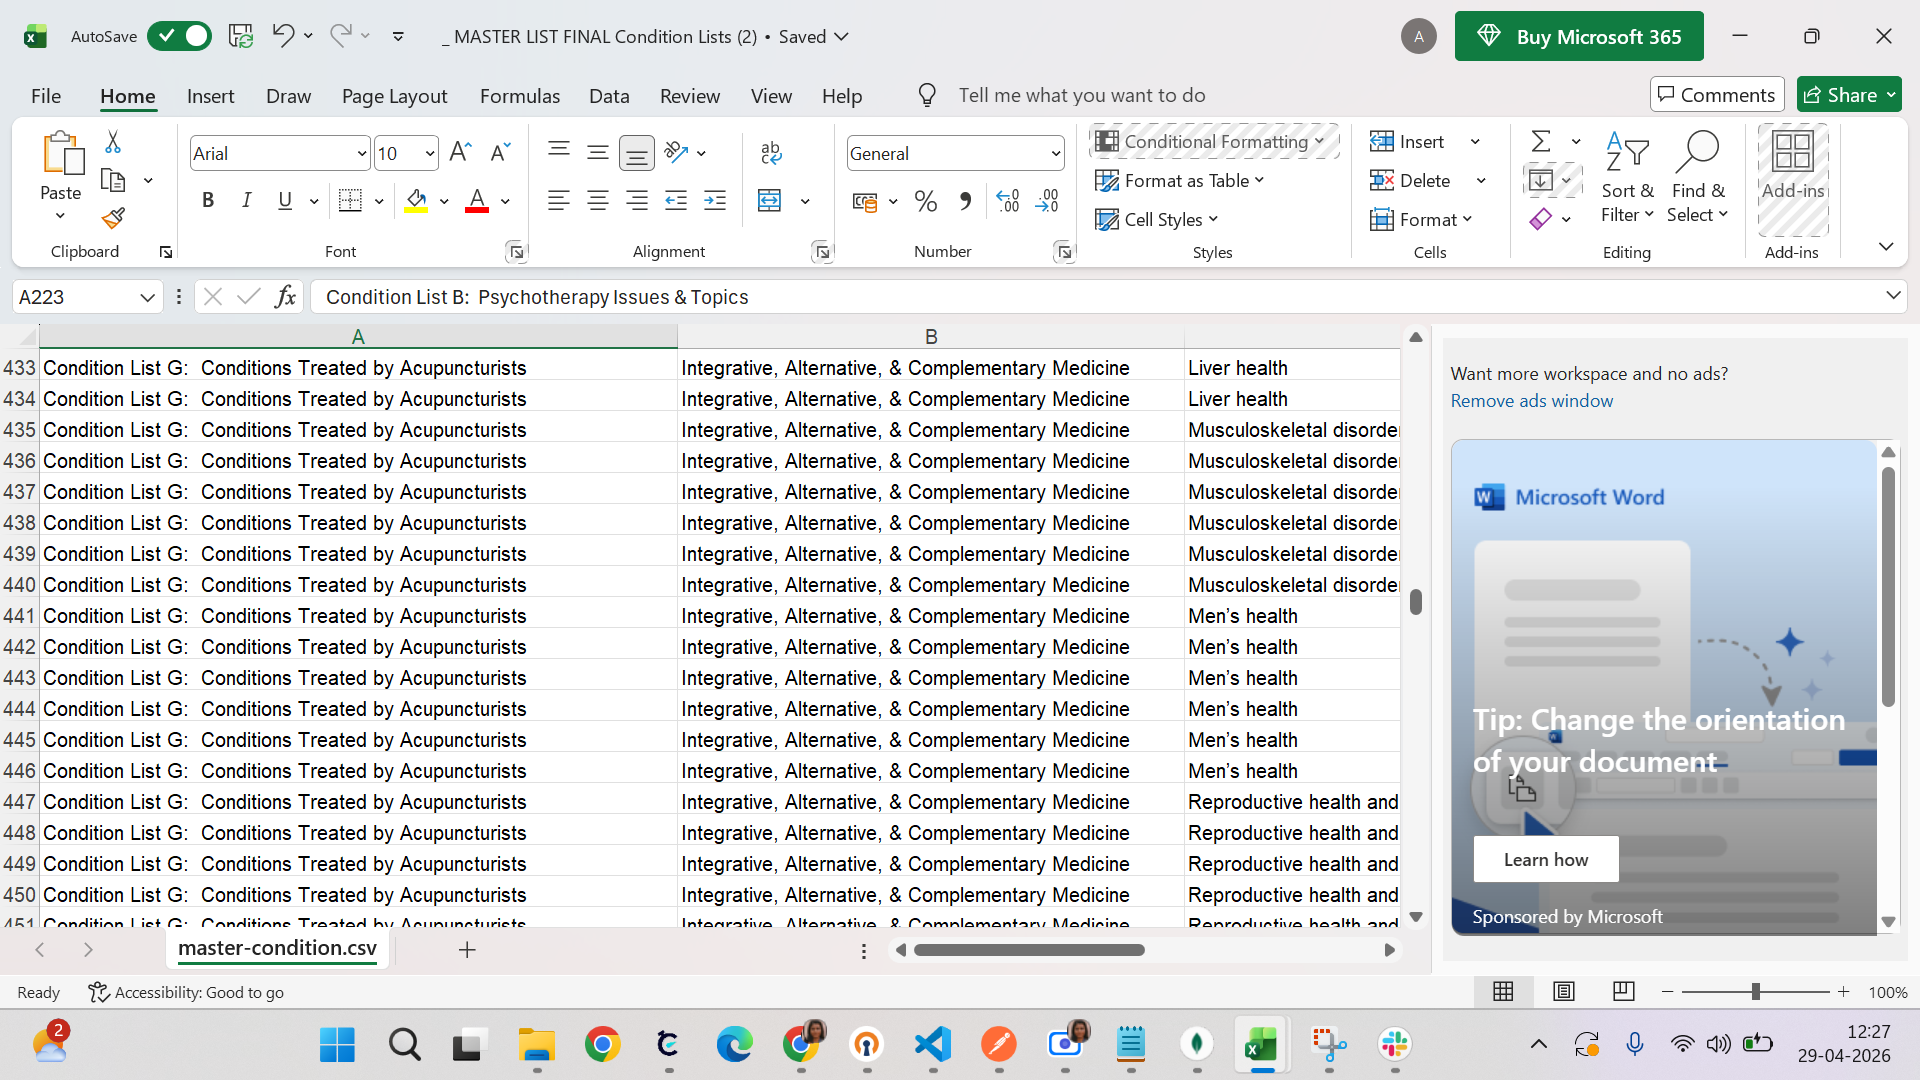This screenshot has width=1920, height=1080.
Task: Click the Wrap Text icon
Action: (770, 152)
